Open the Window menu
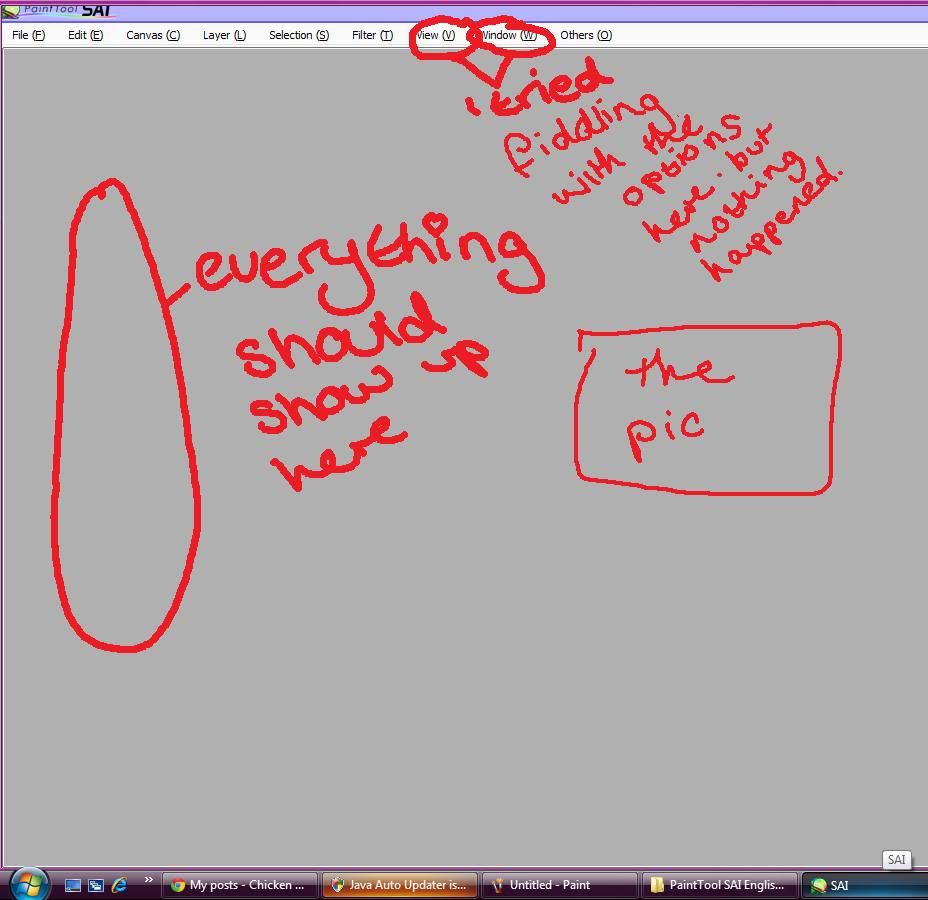Screen dimensions: 928x900 pos(508,35)
